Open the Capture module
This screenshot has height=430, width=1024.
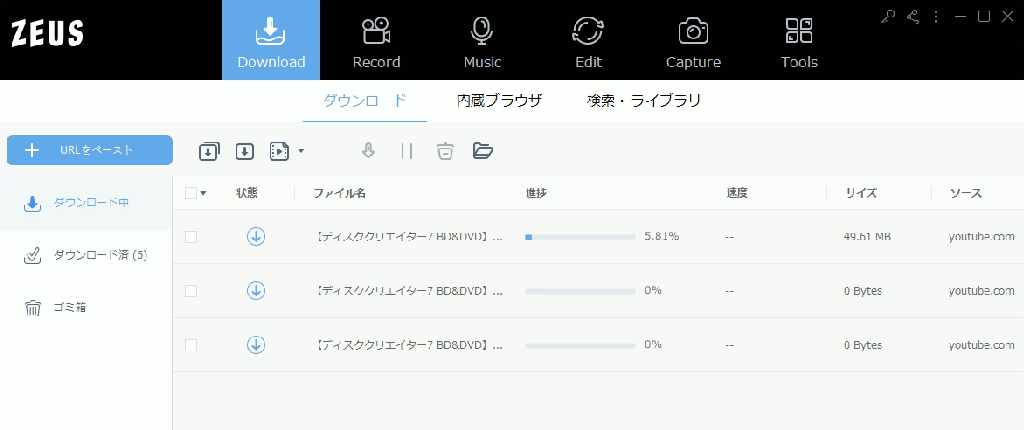693,42
